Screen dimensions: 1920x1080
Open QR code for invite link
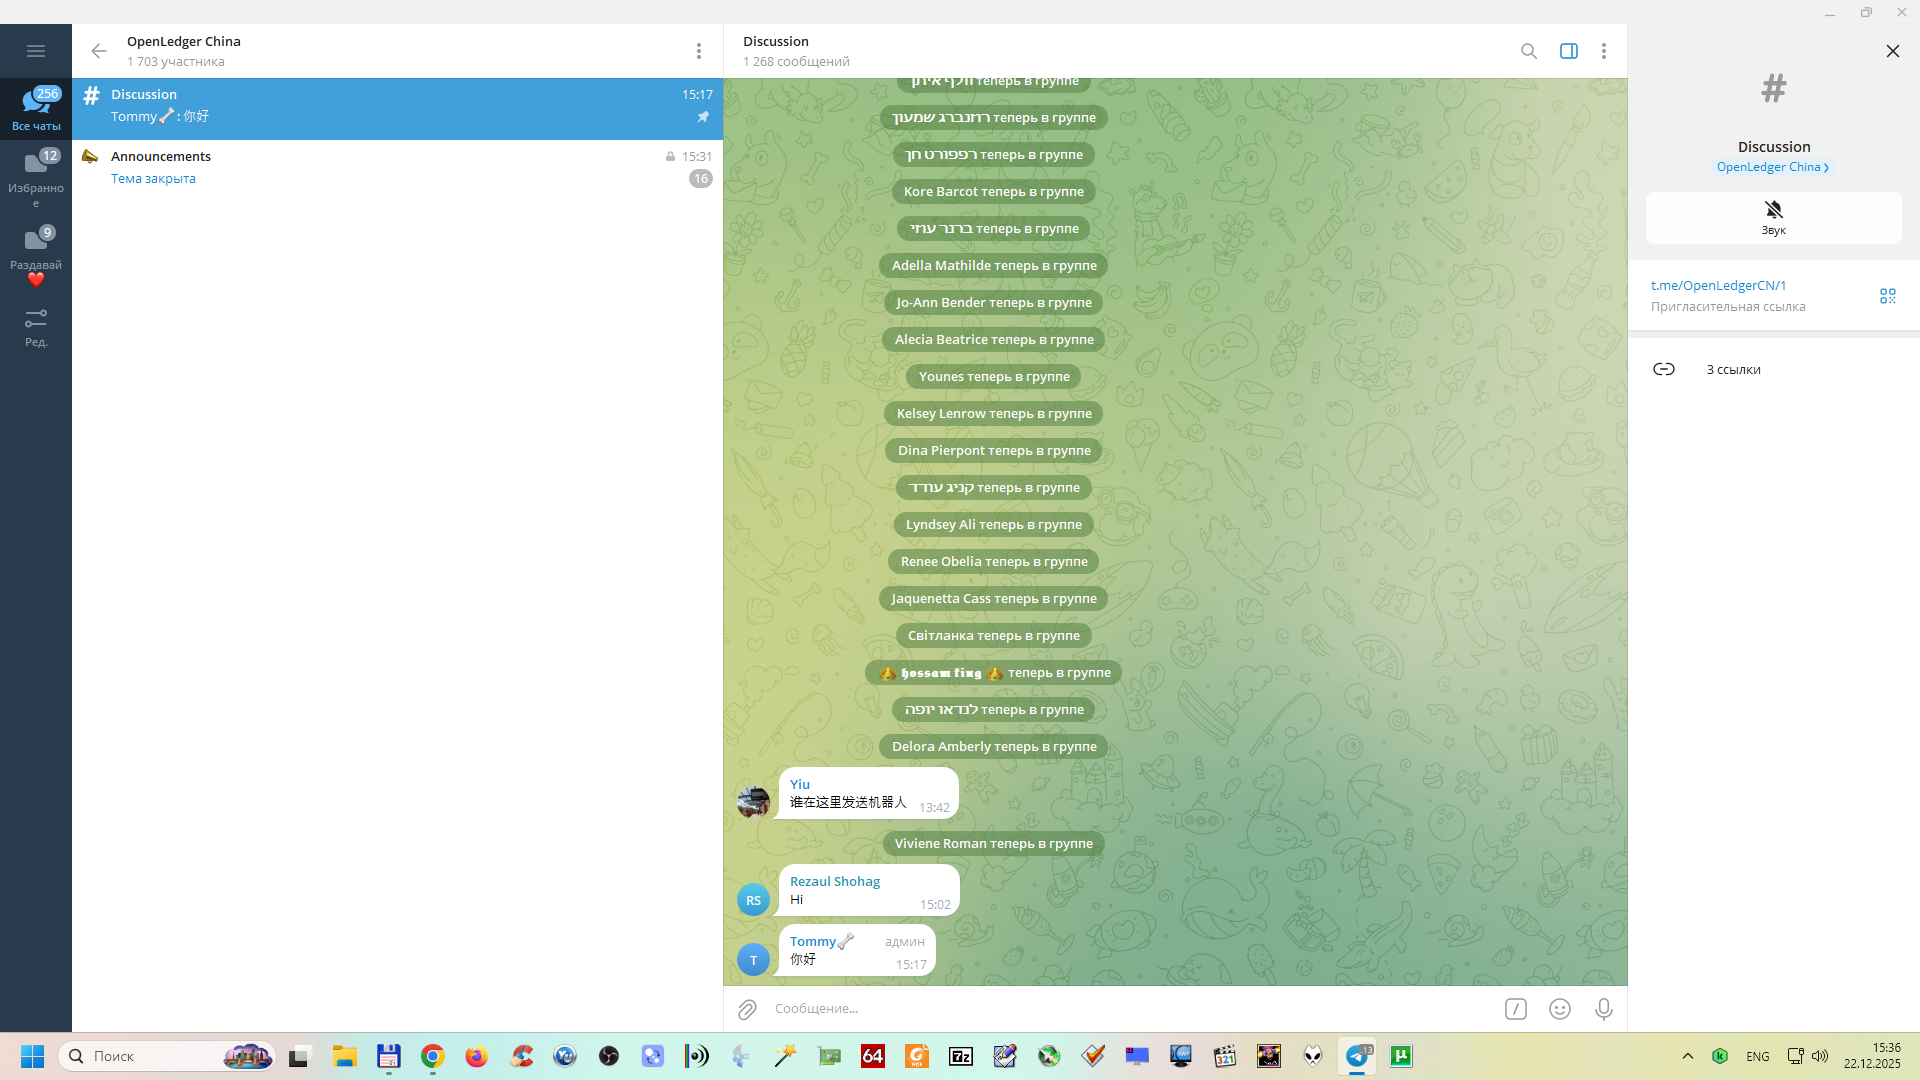pyautogui.click(x=1887, y=296)
